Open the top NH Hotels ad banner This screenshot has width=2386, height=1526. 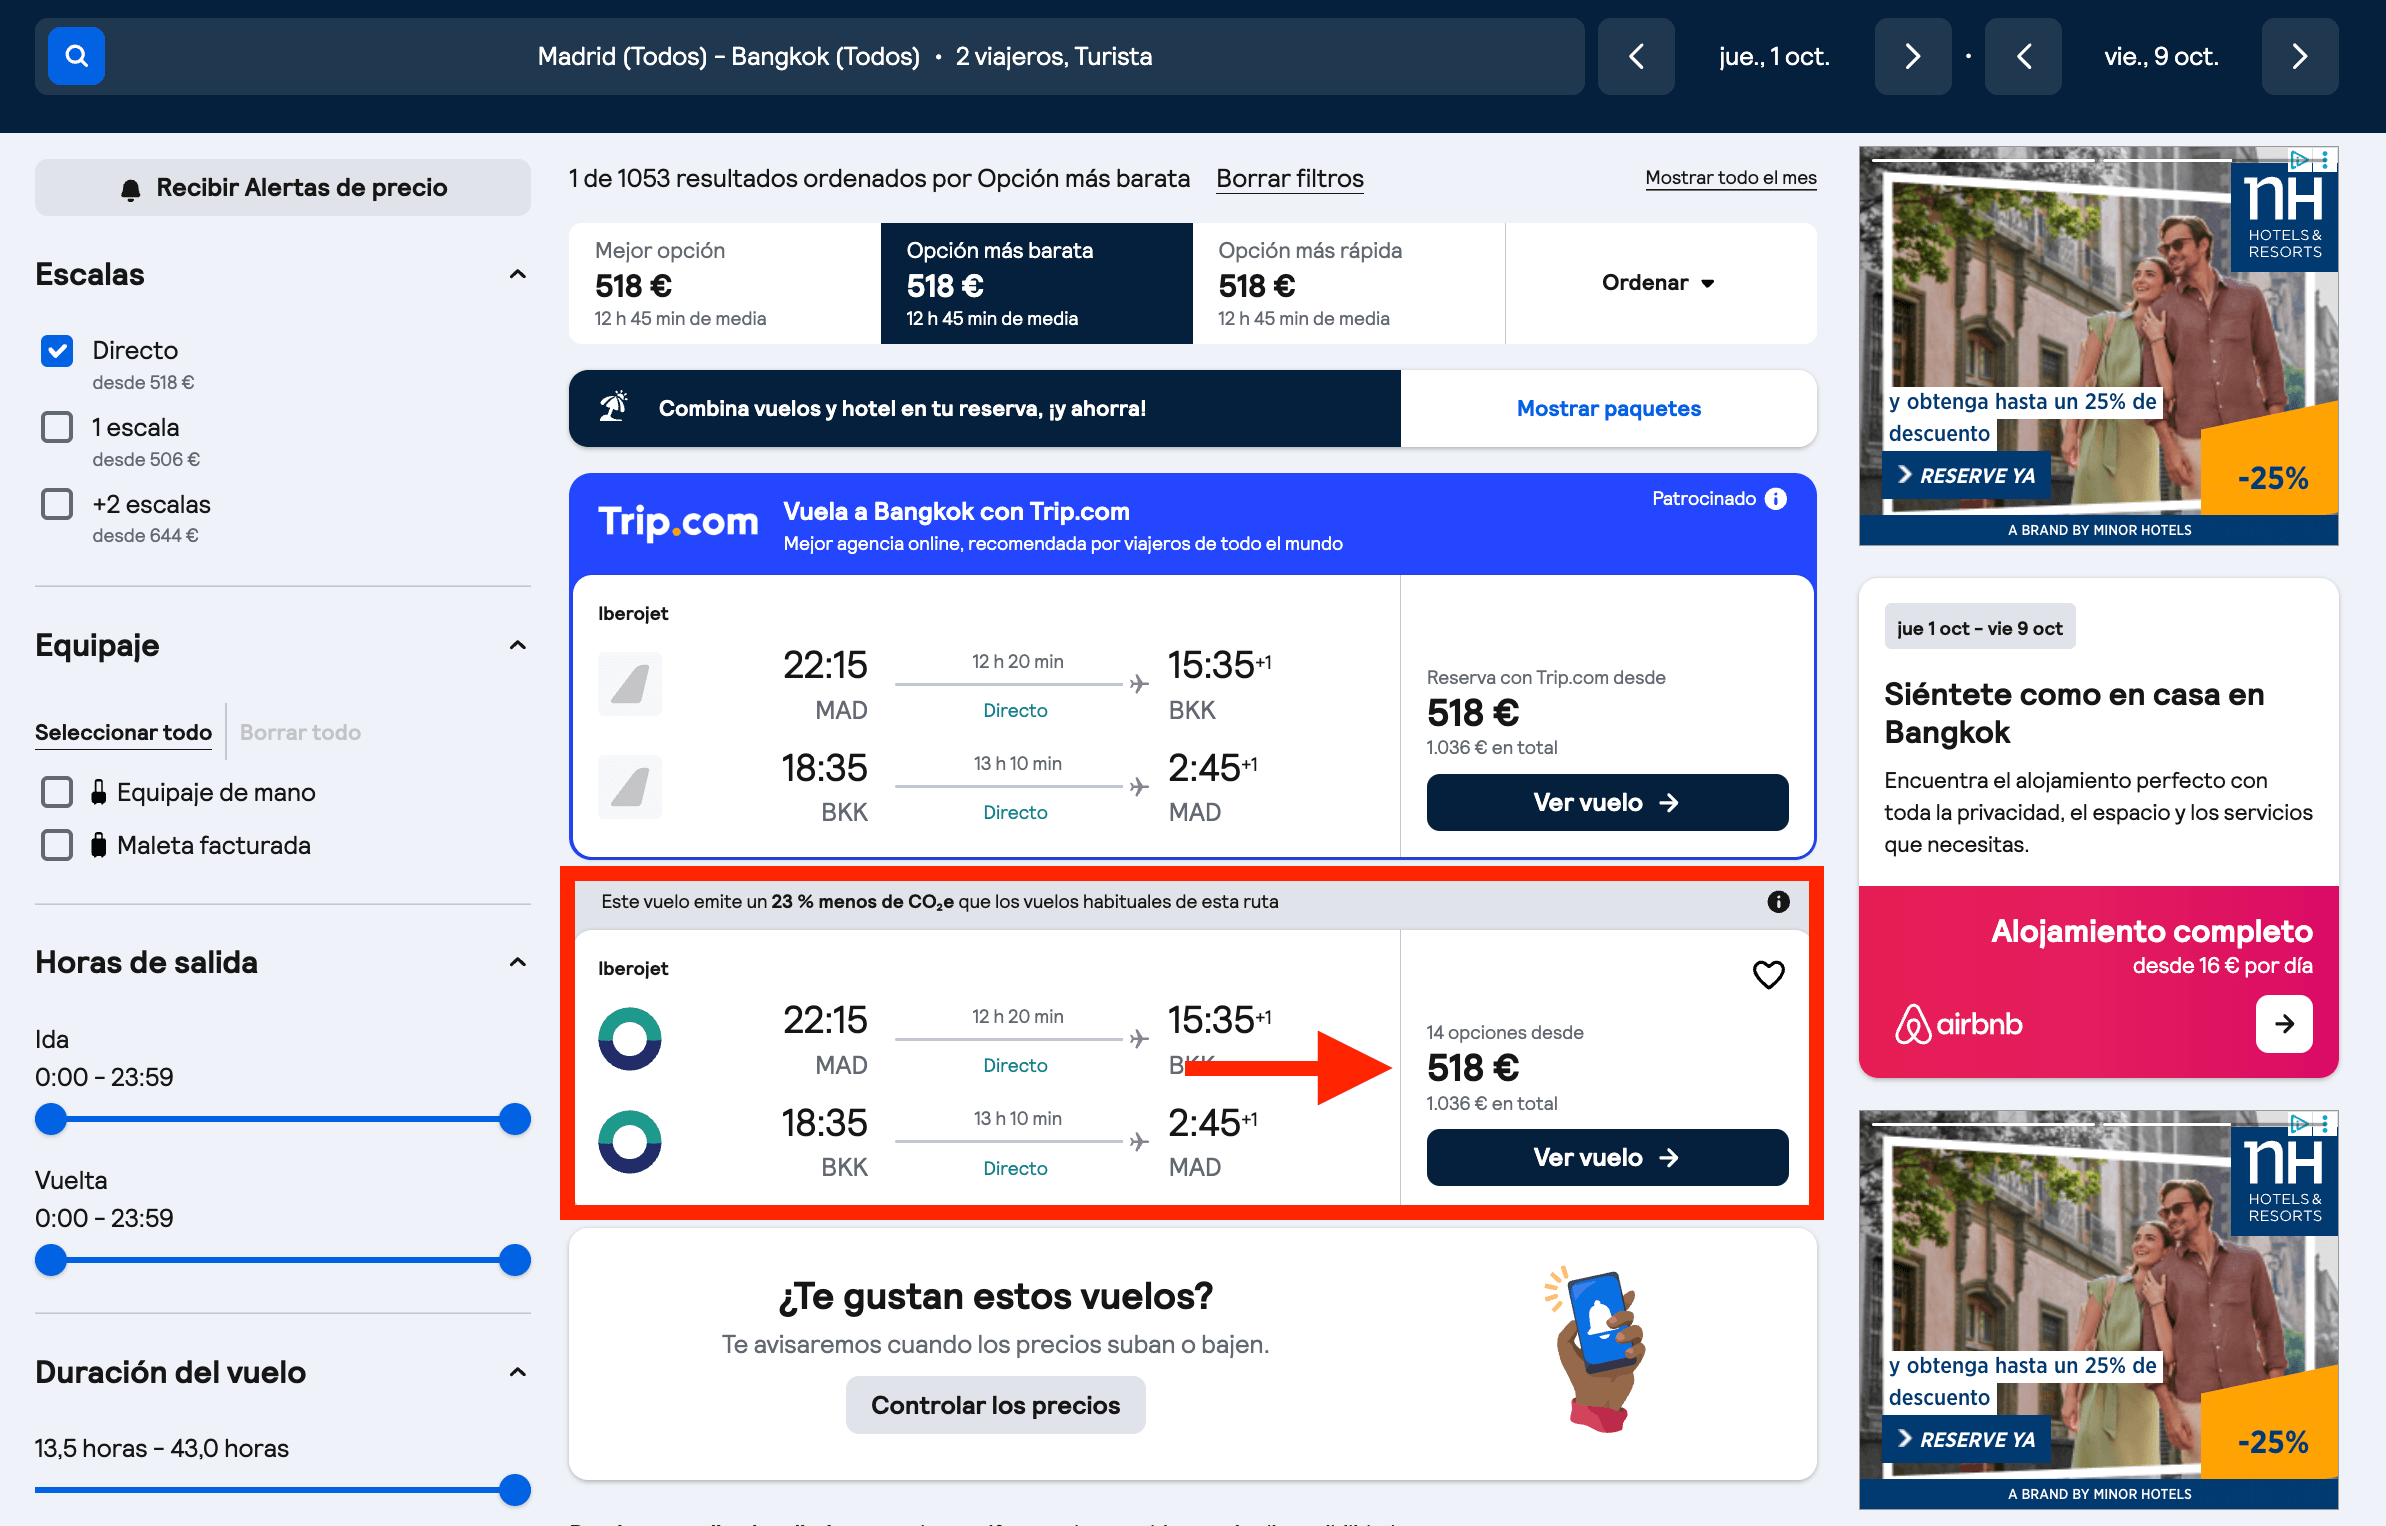pos(2098,346)
